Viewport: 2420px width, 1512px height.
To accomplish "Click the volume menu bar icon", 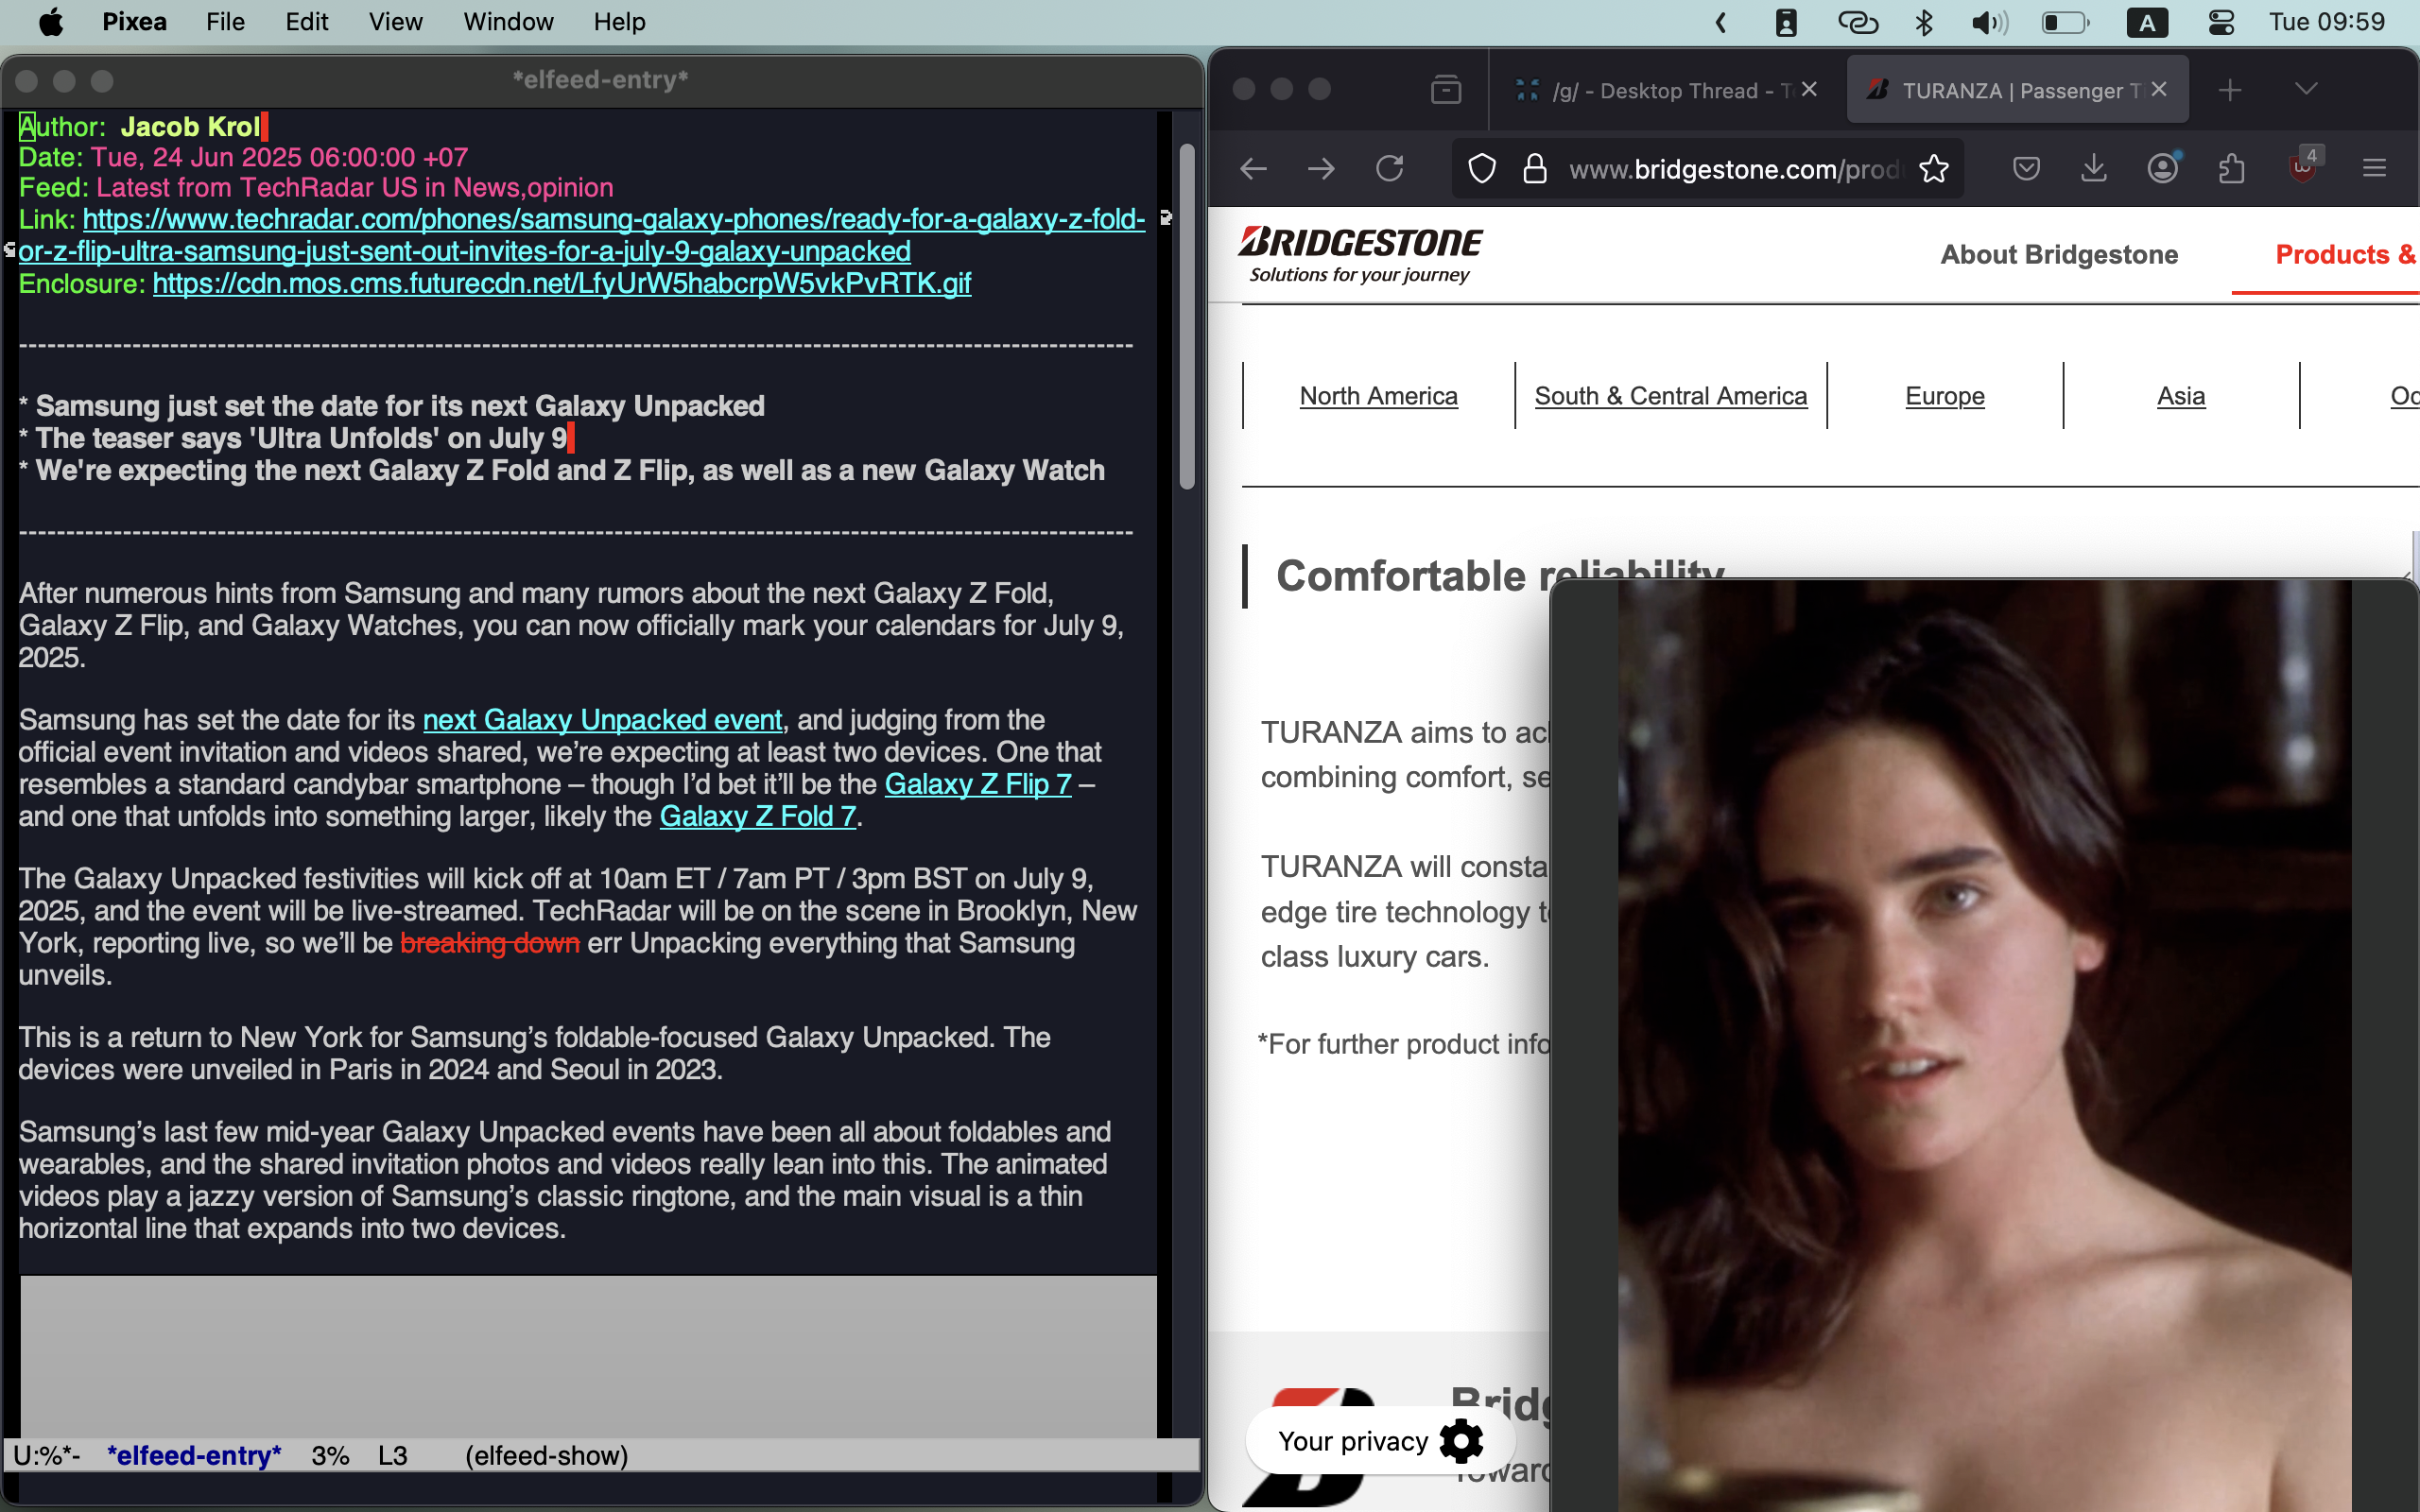I will coord(1989,22).
